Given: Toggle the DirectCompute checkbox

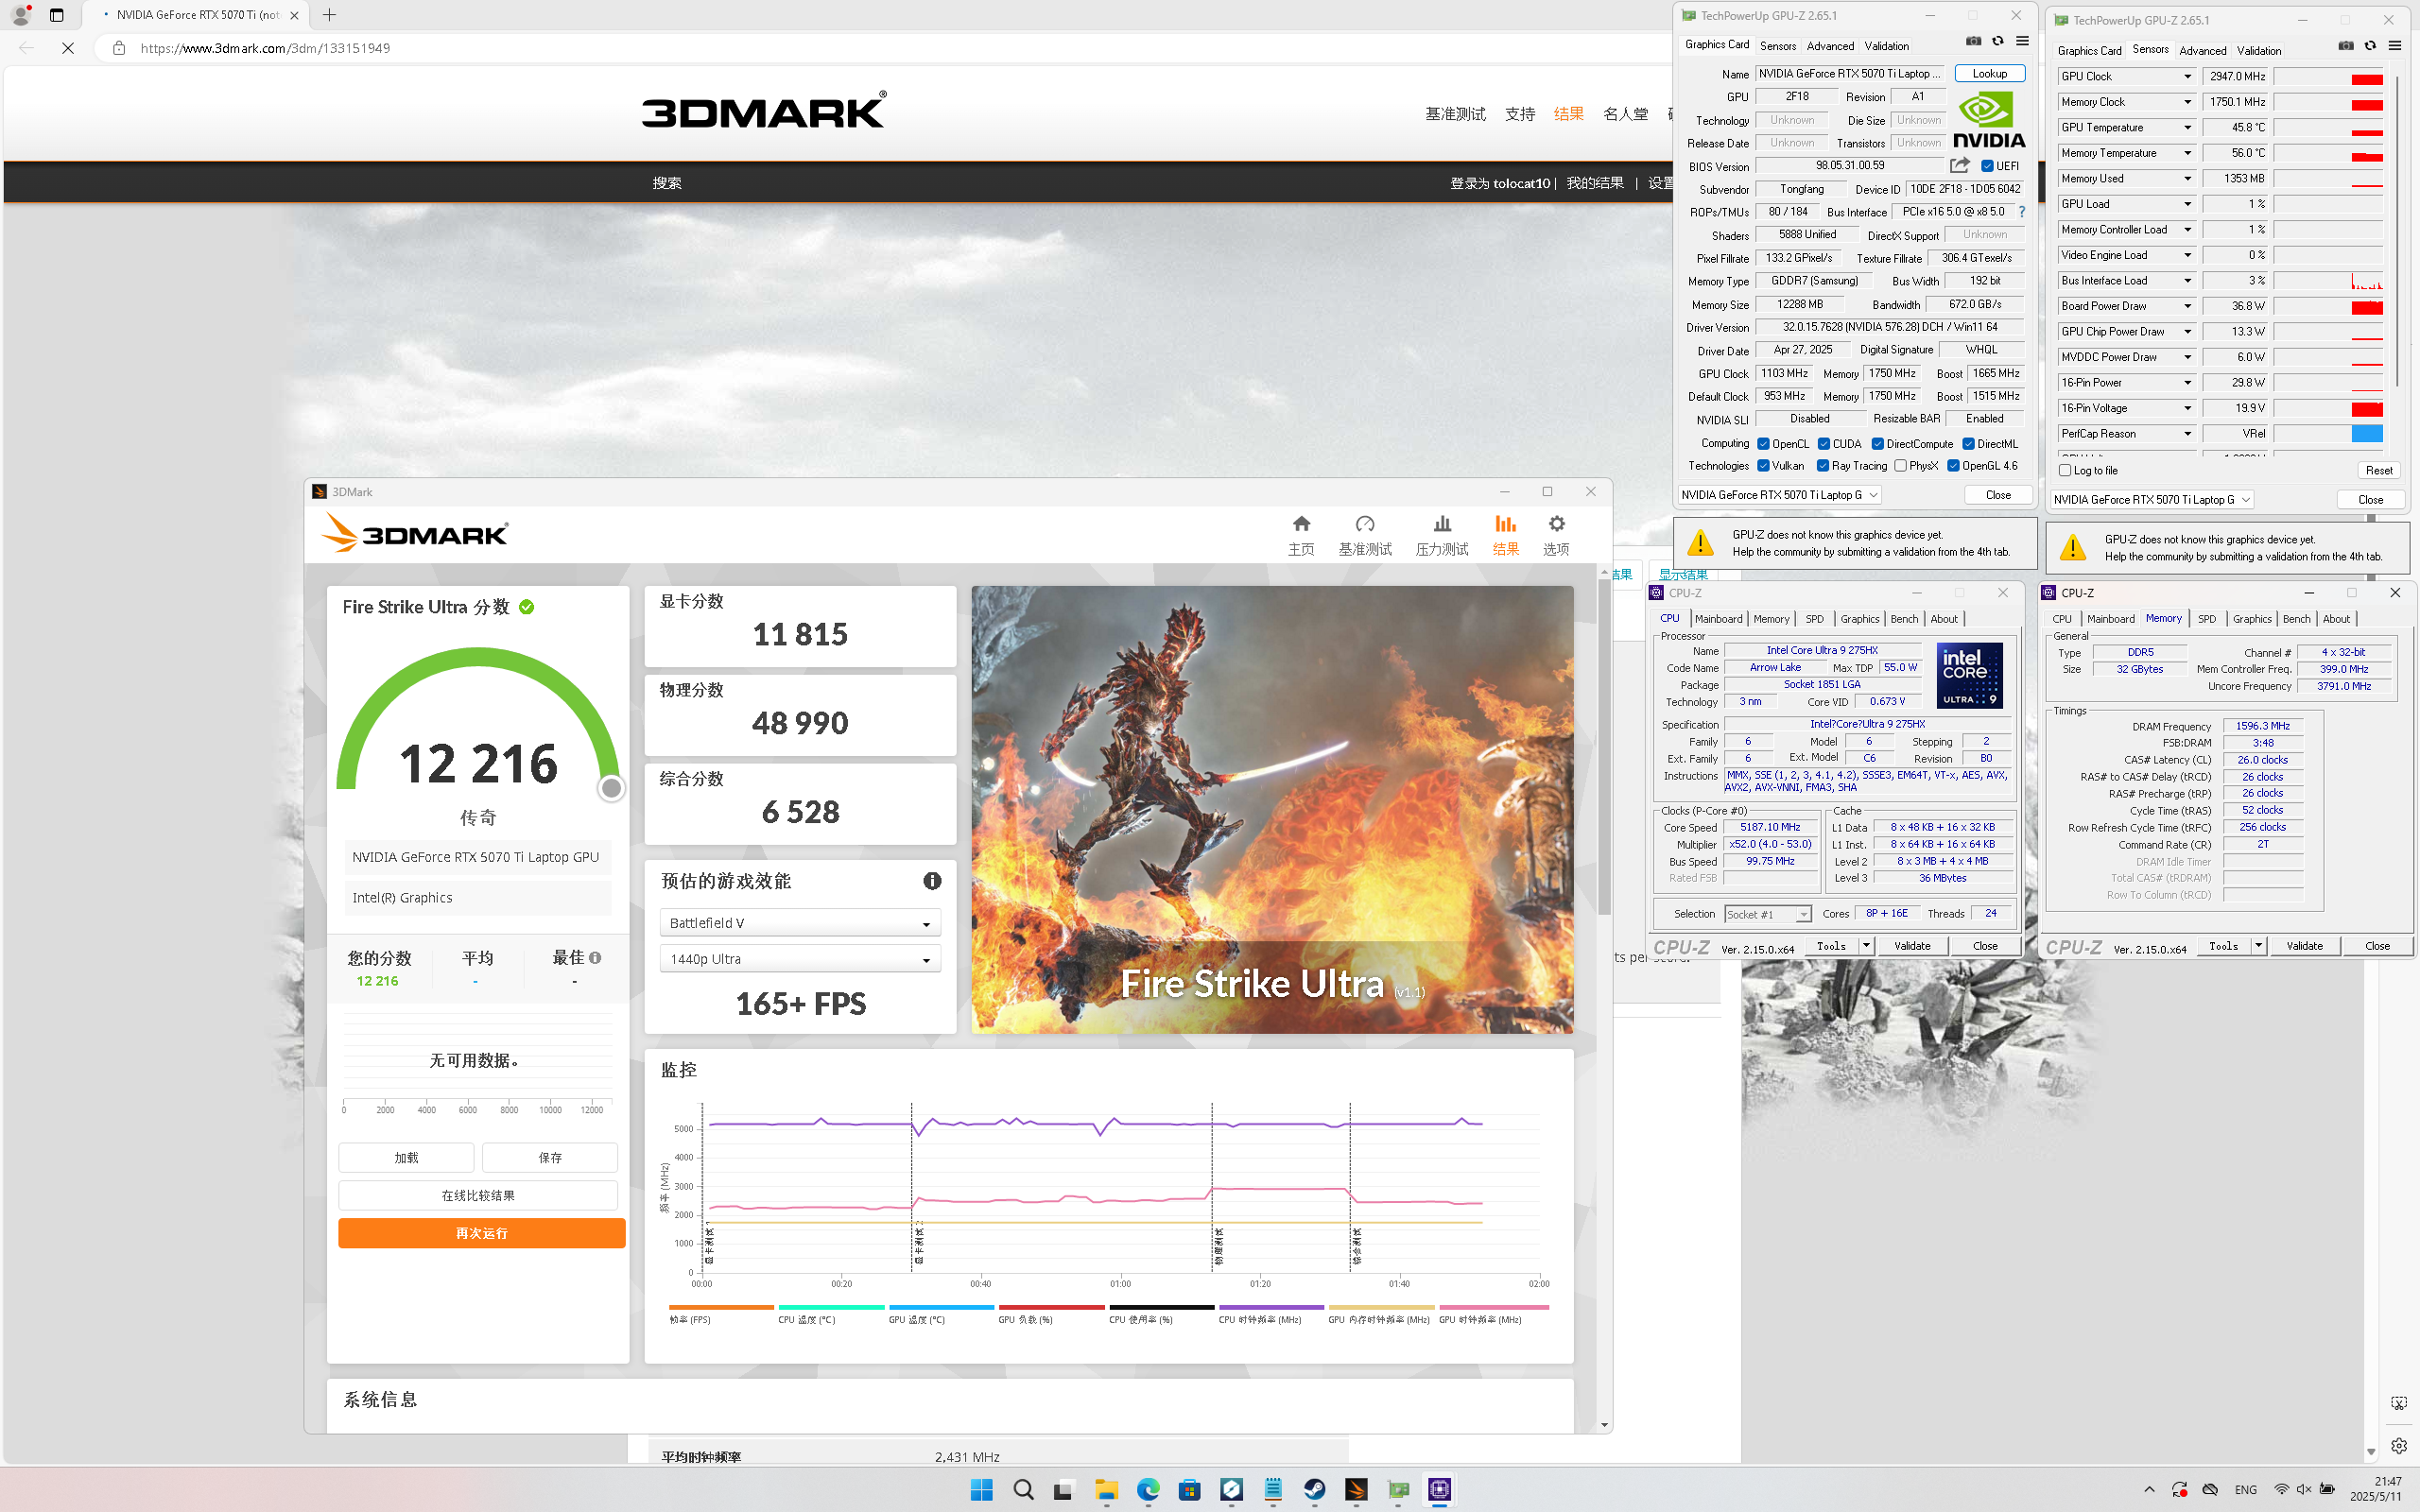Looking at the screenshot, I should 1878,444.
